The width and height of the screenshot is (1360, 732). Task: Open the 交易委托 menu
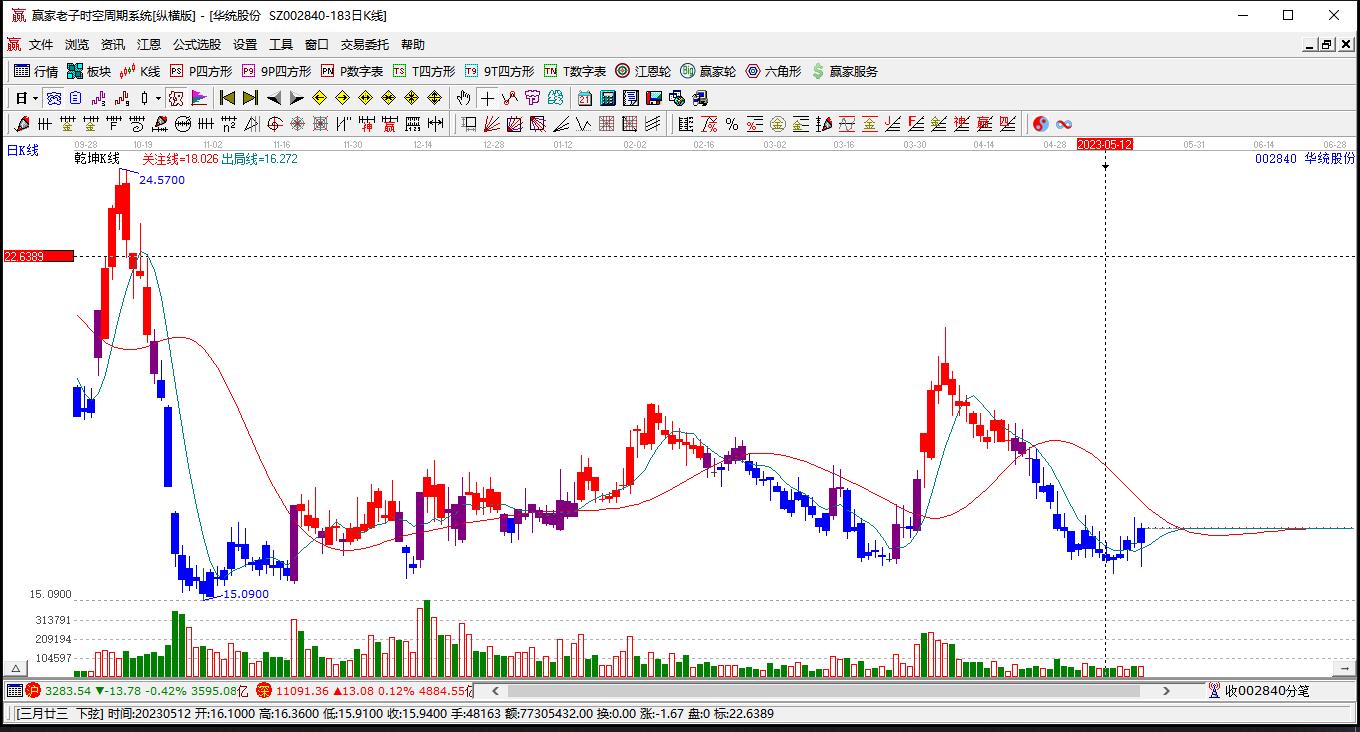(365, 45)
